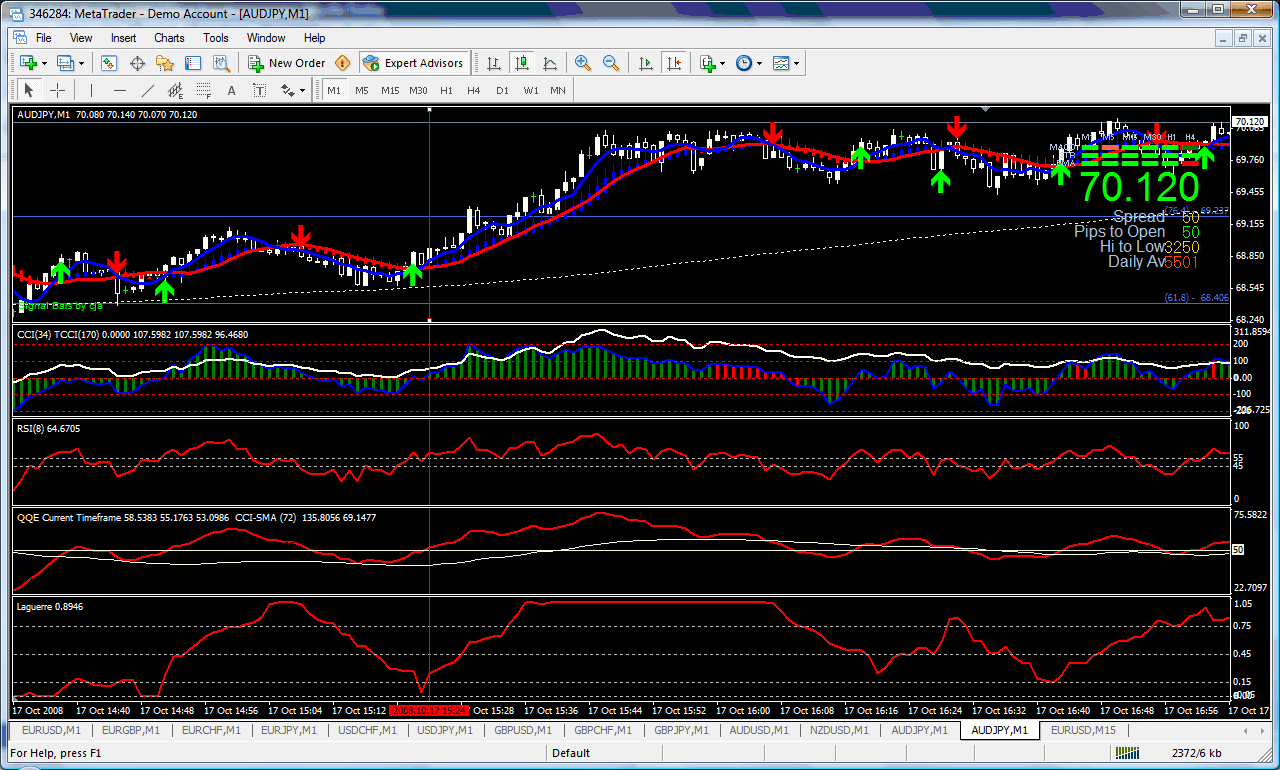Draw a horizontal line
The height and width of the screenshot is (770, 1280).
pyautogui.click(x=121, y=90)
